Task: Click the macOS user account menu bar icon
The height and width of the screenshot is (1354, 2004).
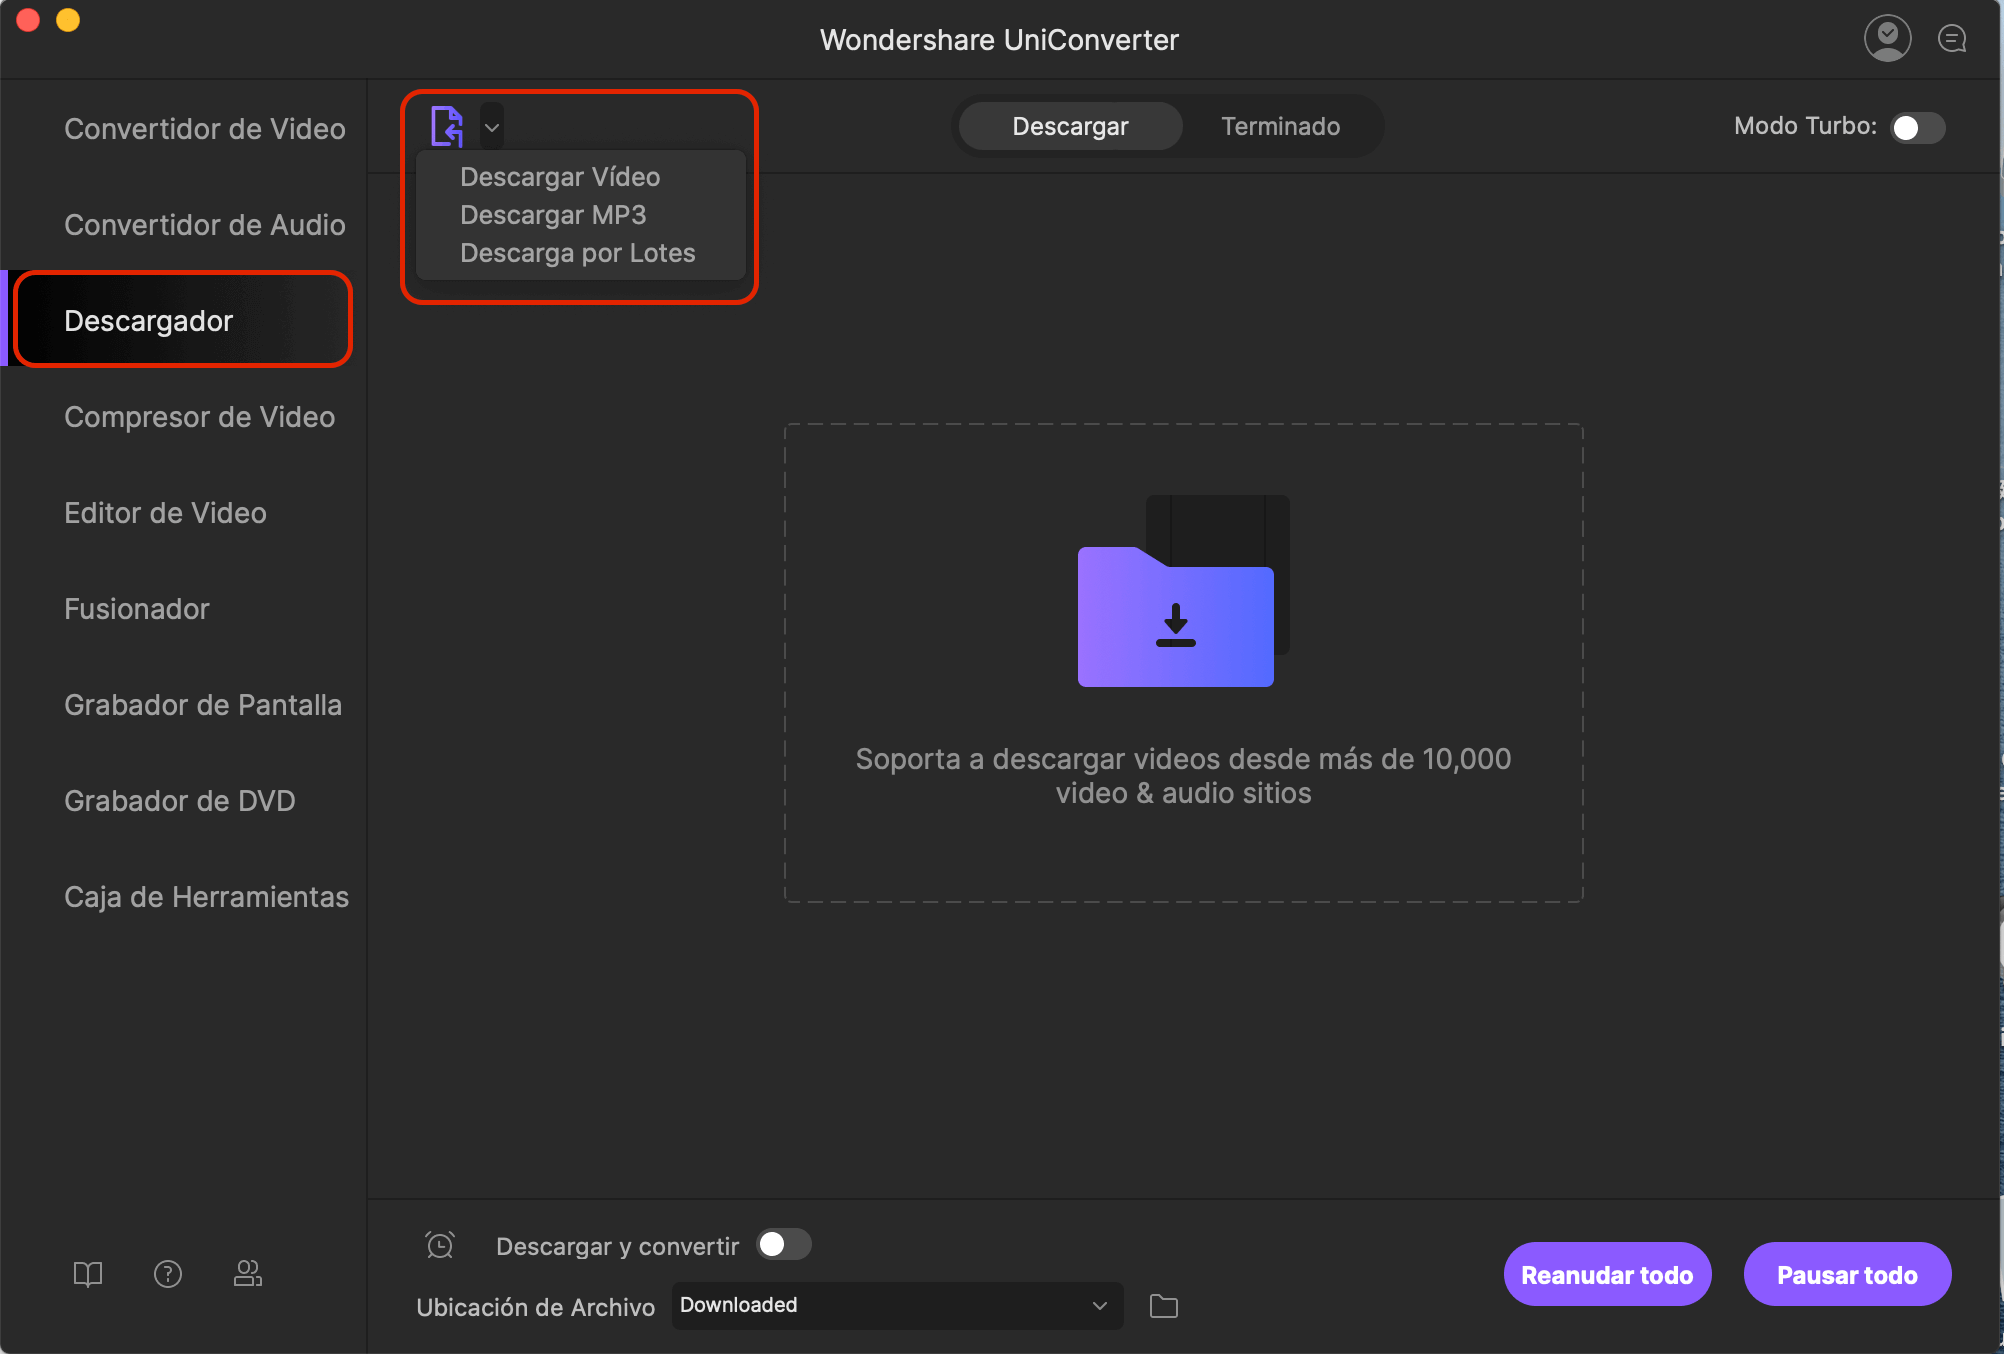Action: [1891, 36]
